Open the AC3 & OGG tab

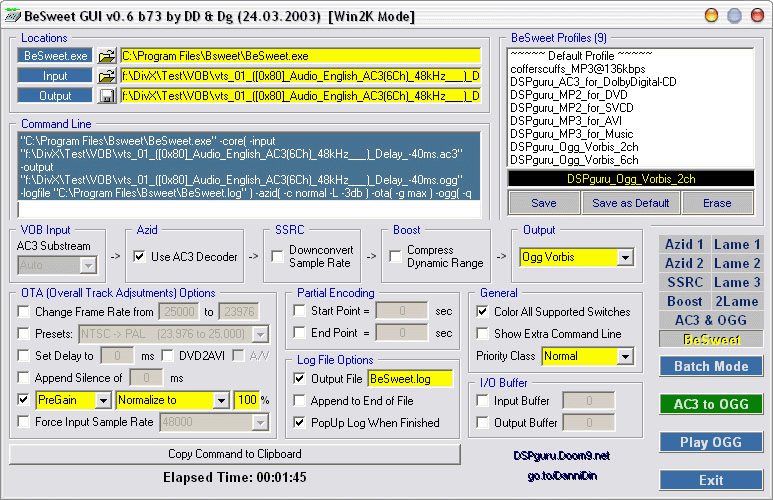click(711, 320)
